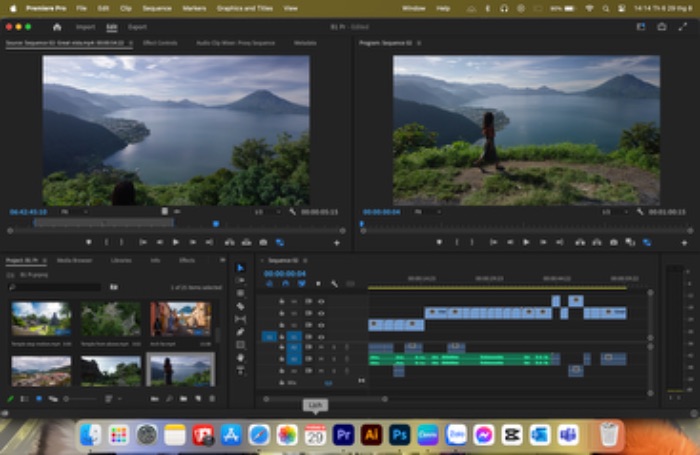The width and height of the screenshot is (700, 455).
Task: Open the Source monitor zoom level Fit dropdown
Action: [x=75, y=212]
